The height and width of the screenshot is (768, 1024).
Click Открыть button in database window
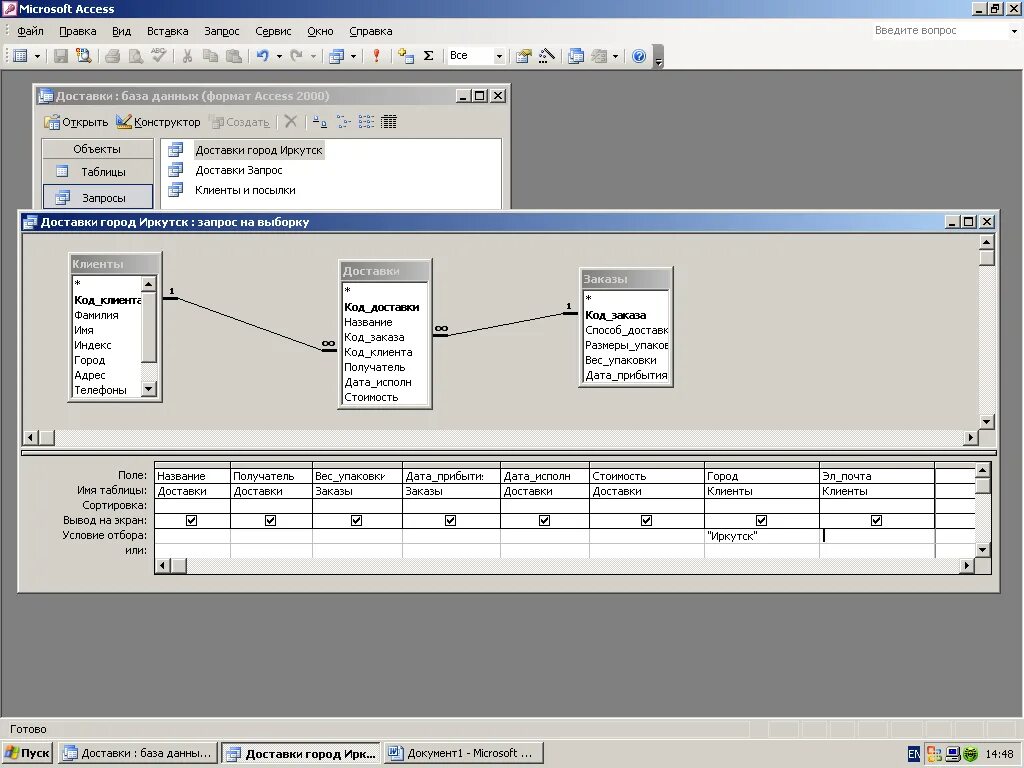[76, 122]
